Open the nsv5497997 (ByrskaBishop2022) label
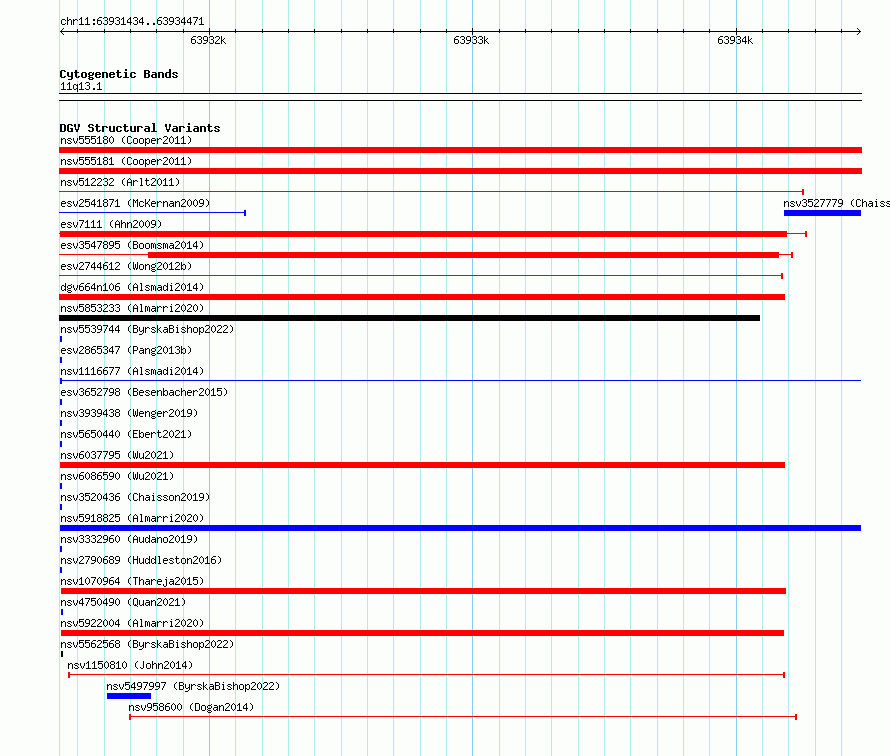The height and width of the screenshot is (756, 890). tap(193, 686)
